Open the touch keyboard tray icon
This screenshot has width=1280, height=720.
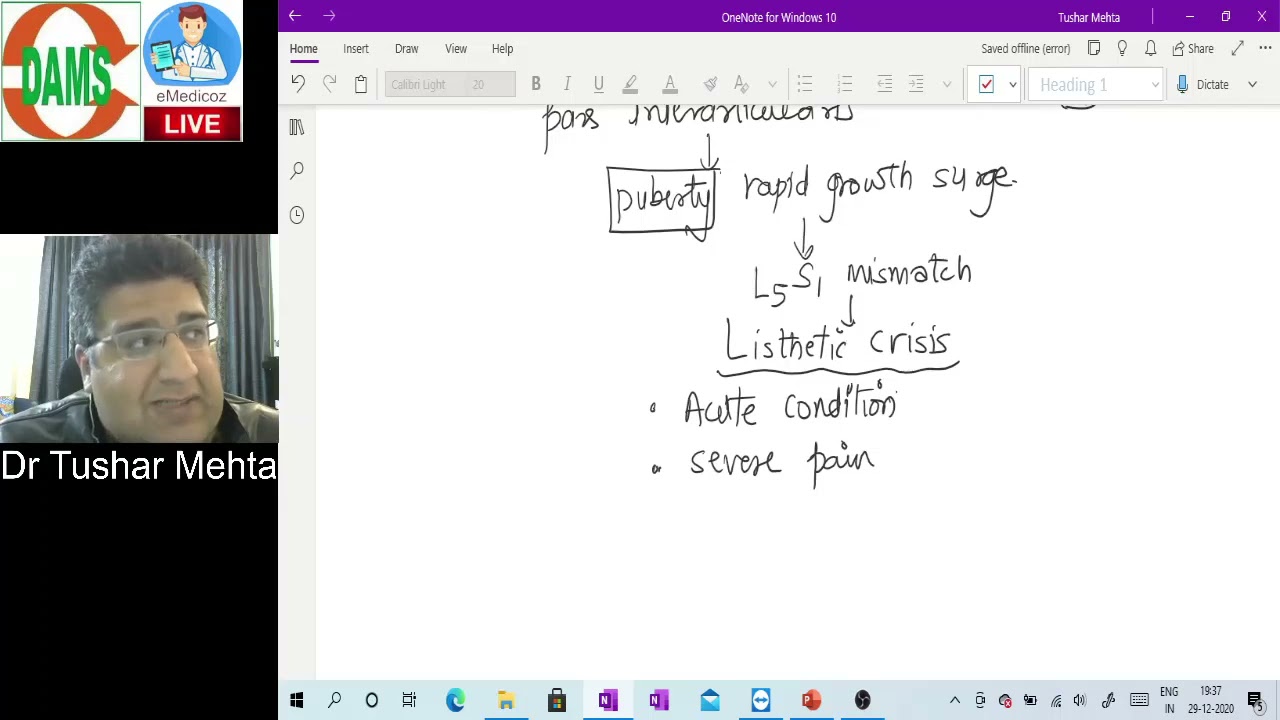tap(1139, 701)
